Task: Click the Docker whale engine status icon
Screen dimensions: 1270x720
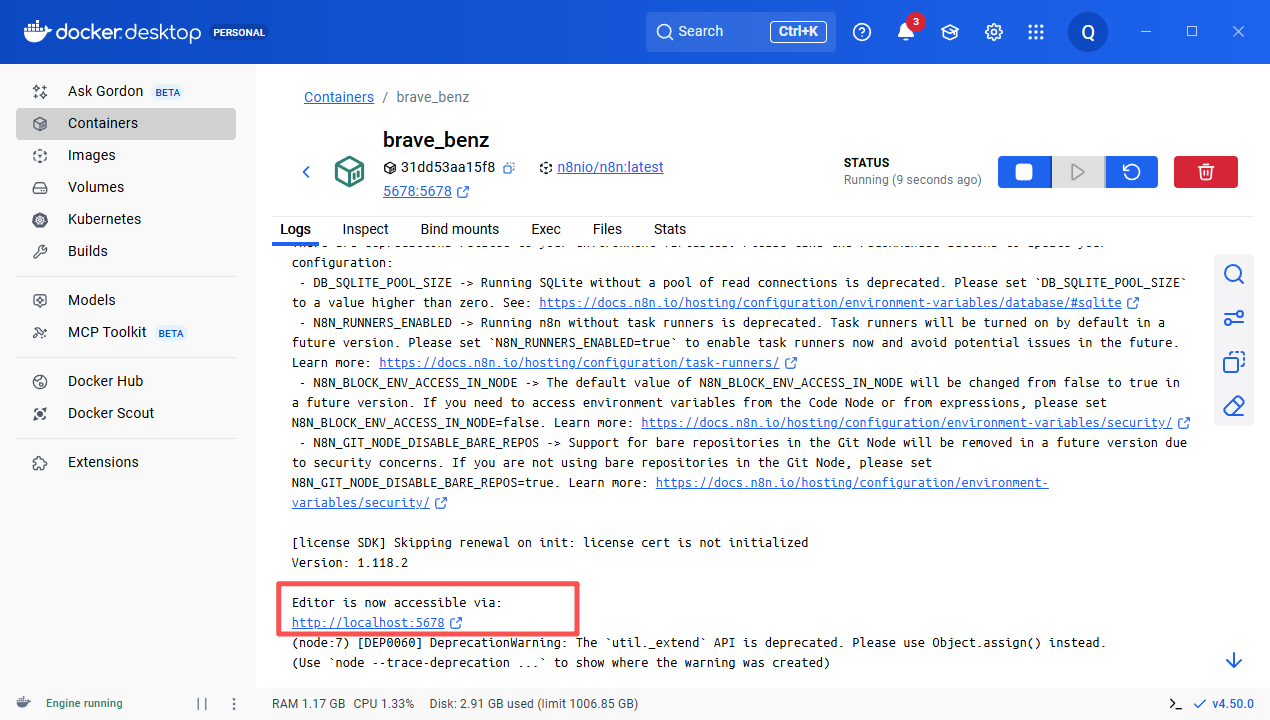Action: click(x=23, y=703)
